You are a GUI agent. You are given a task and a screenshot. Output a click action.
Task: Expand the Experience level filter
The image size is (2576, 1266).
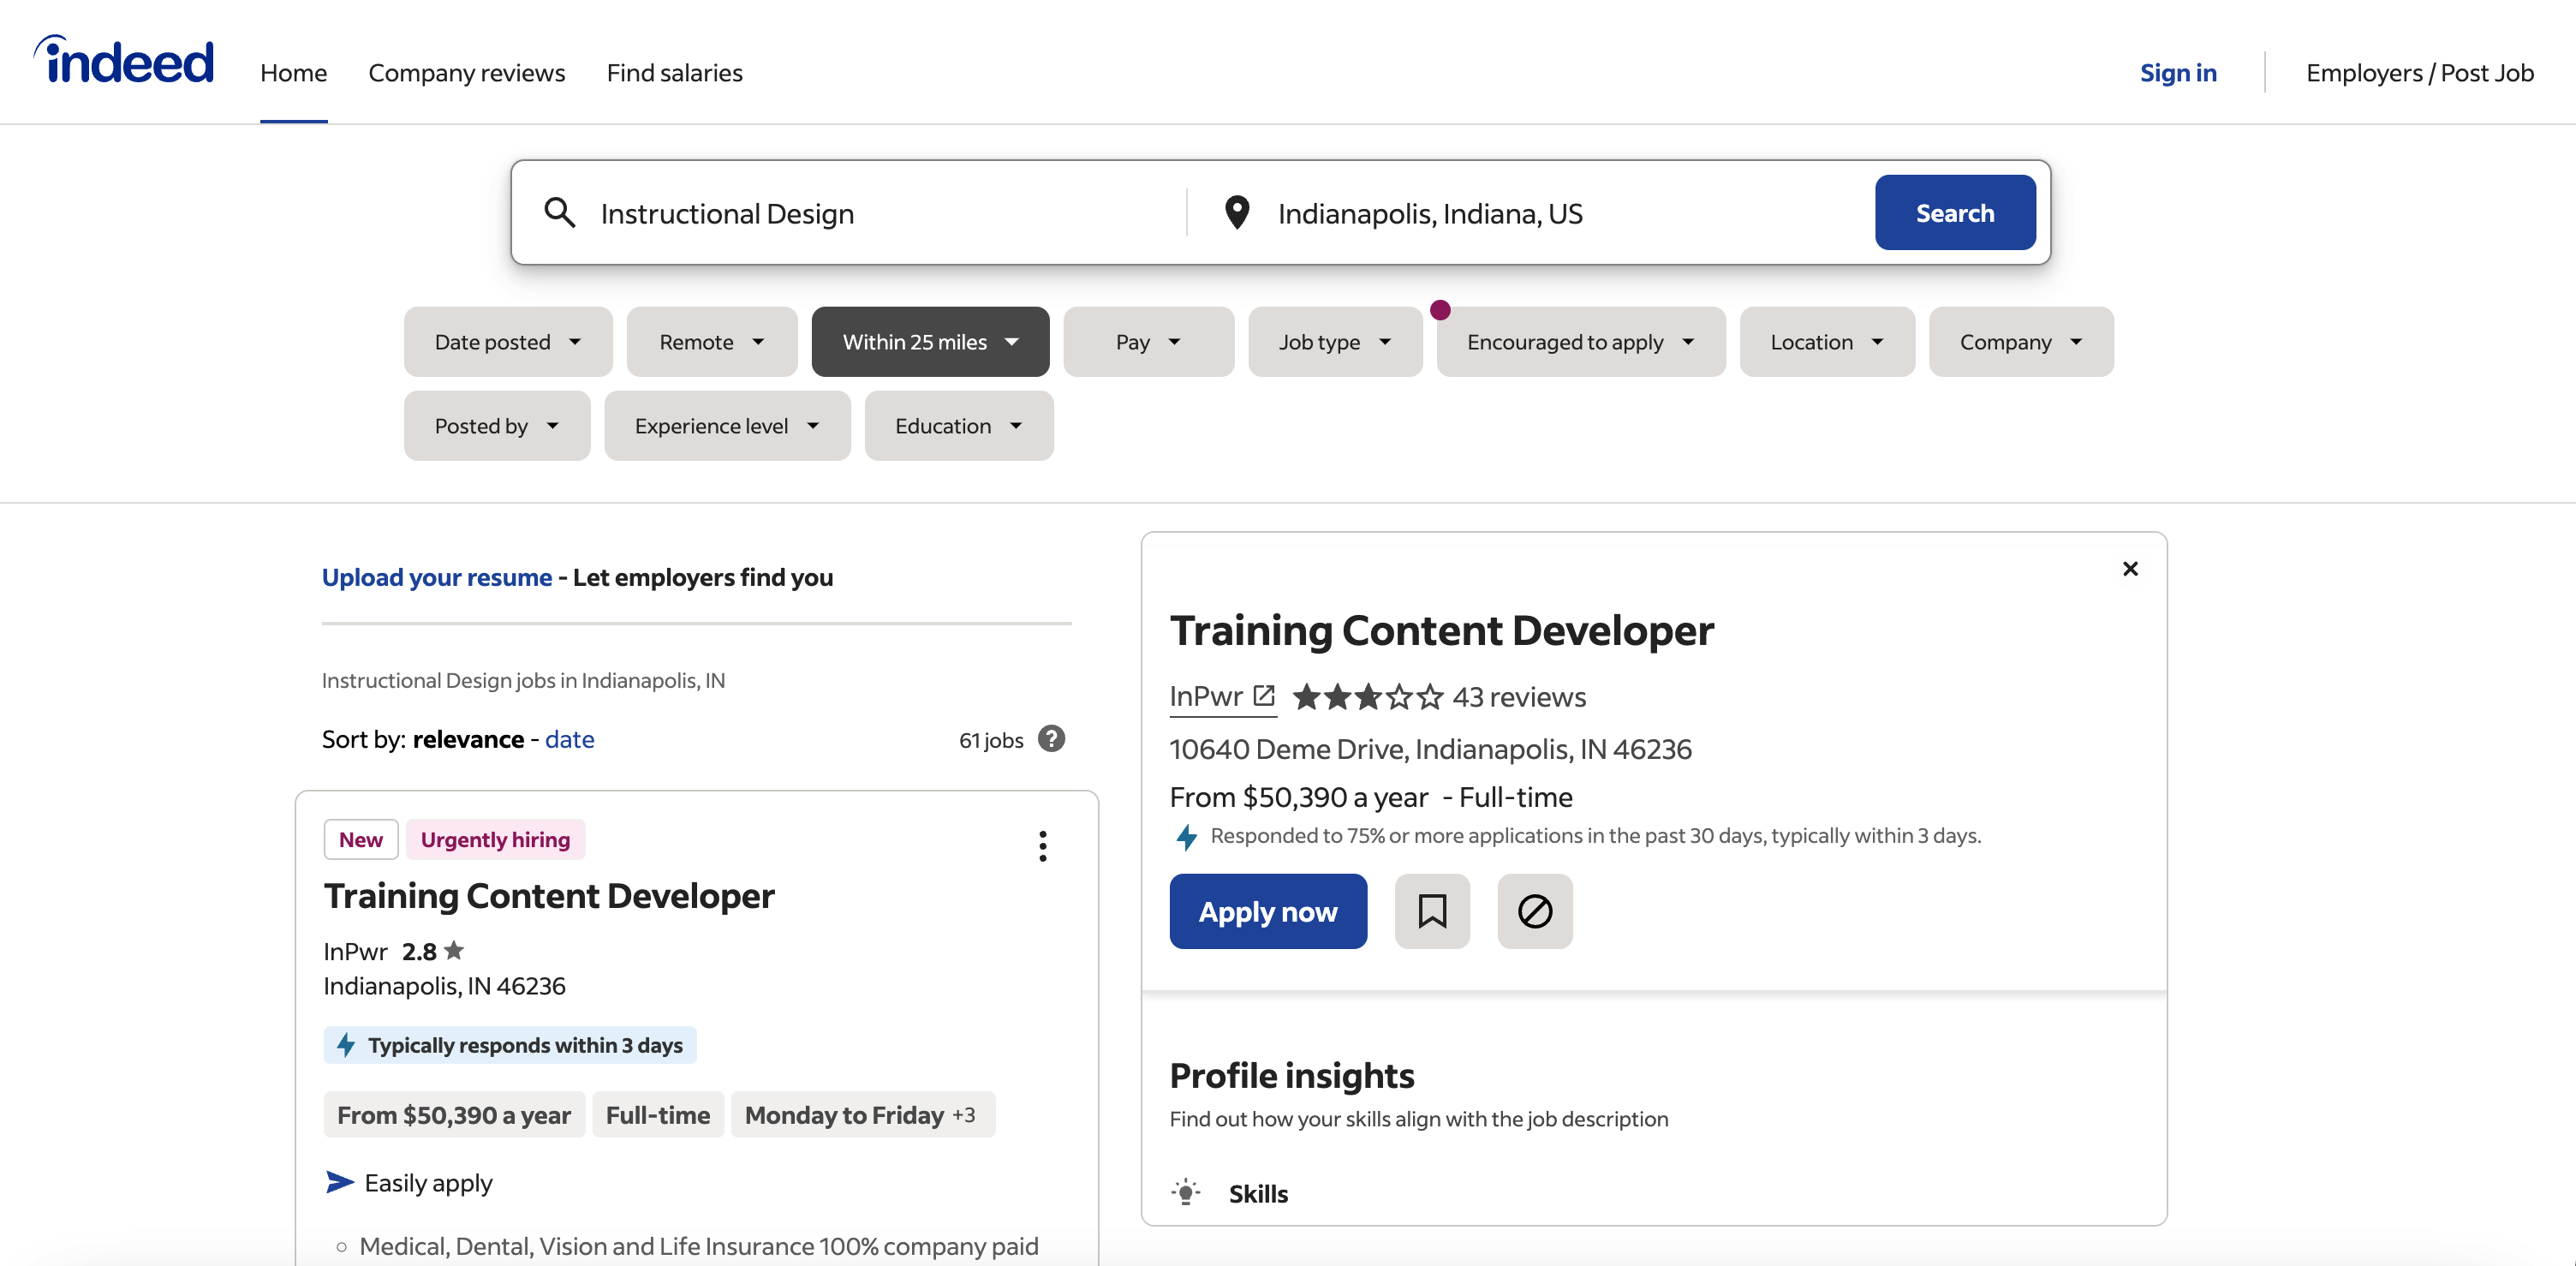click(x=727, y=426)
